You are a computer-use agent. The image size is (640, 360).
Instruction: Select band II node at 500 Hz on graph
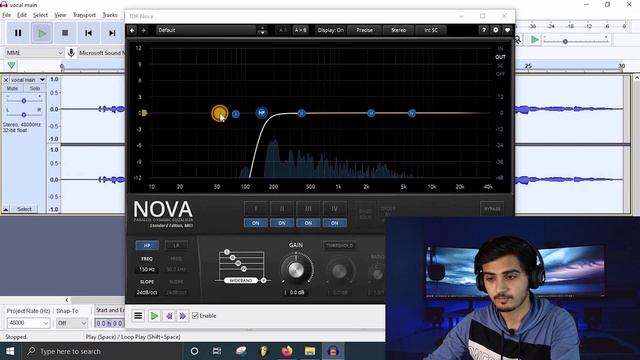[x=301, y=113]
